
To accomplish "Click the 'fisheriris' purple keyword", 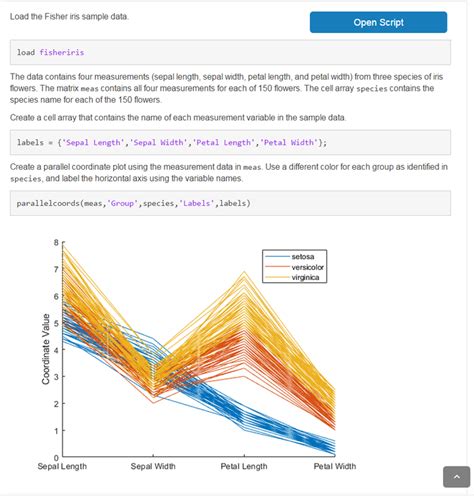I will [x=62, y=52].
